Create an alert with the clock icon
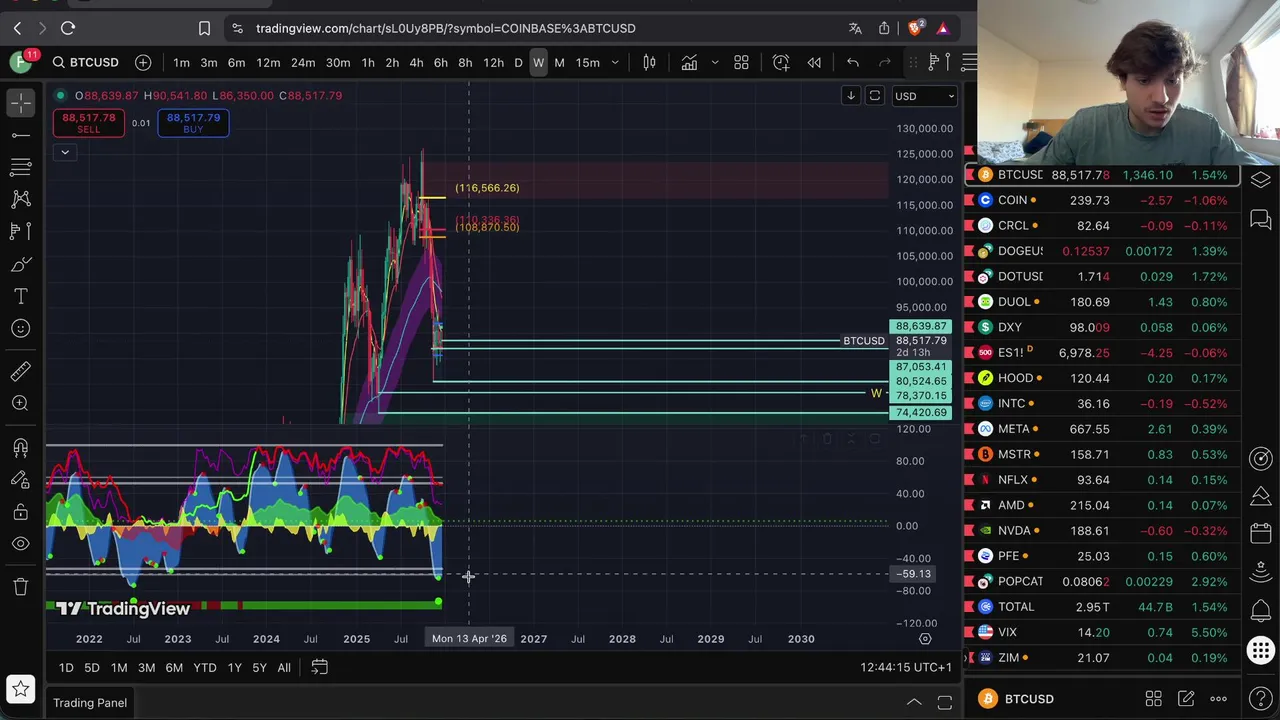 pos(781,63)
